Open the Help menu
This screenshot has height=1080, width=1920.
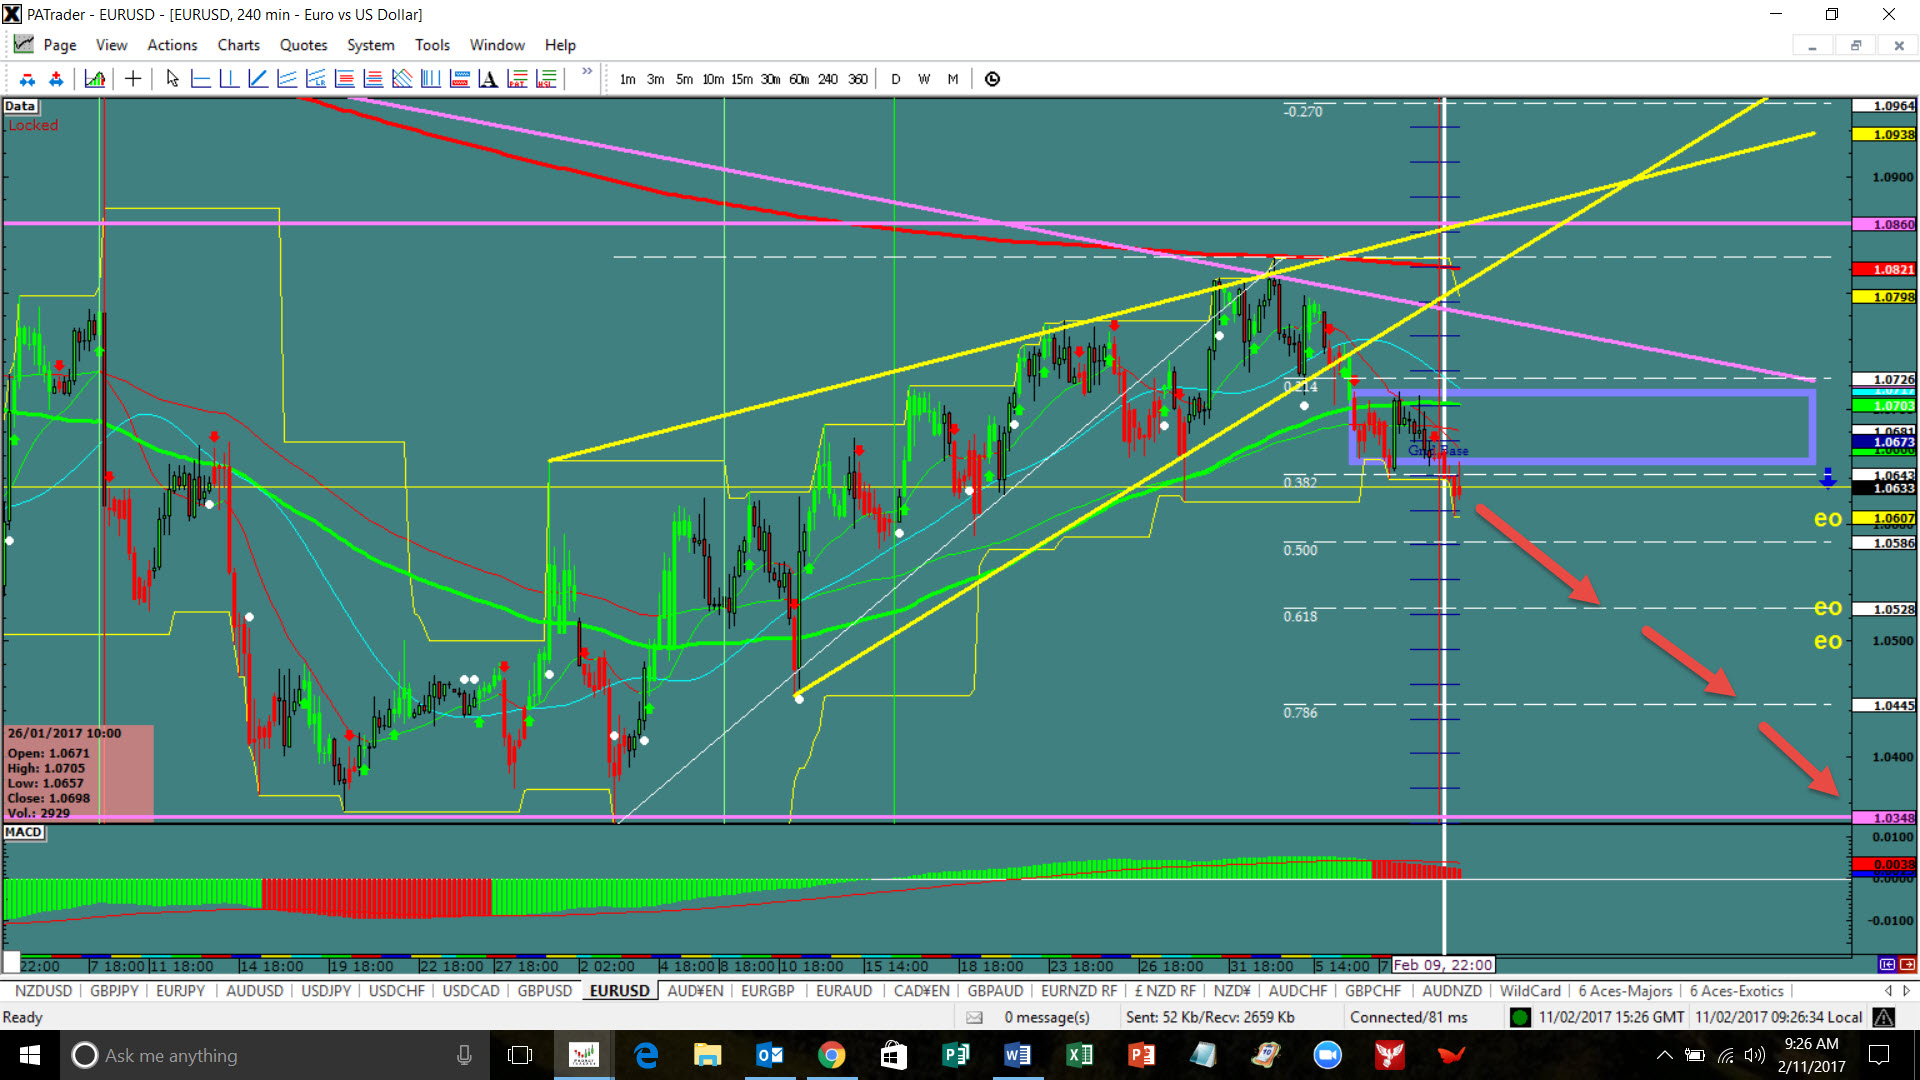(x=560, y=45)
